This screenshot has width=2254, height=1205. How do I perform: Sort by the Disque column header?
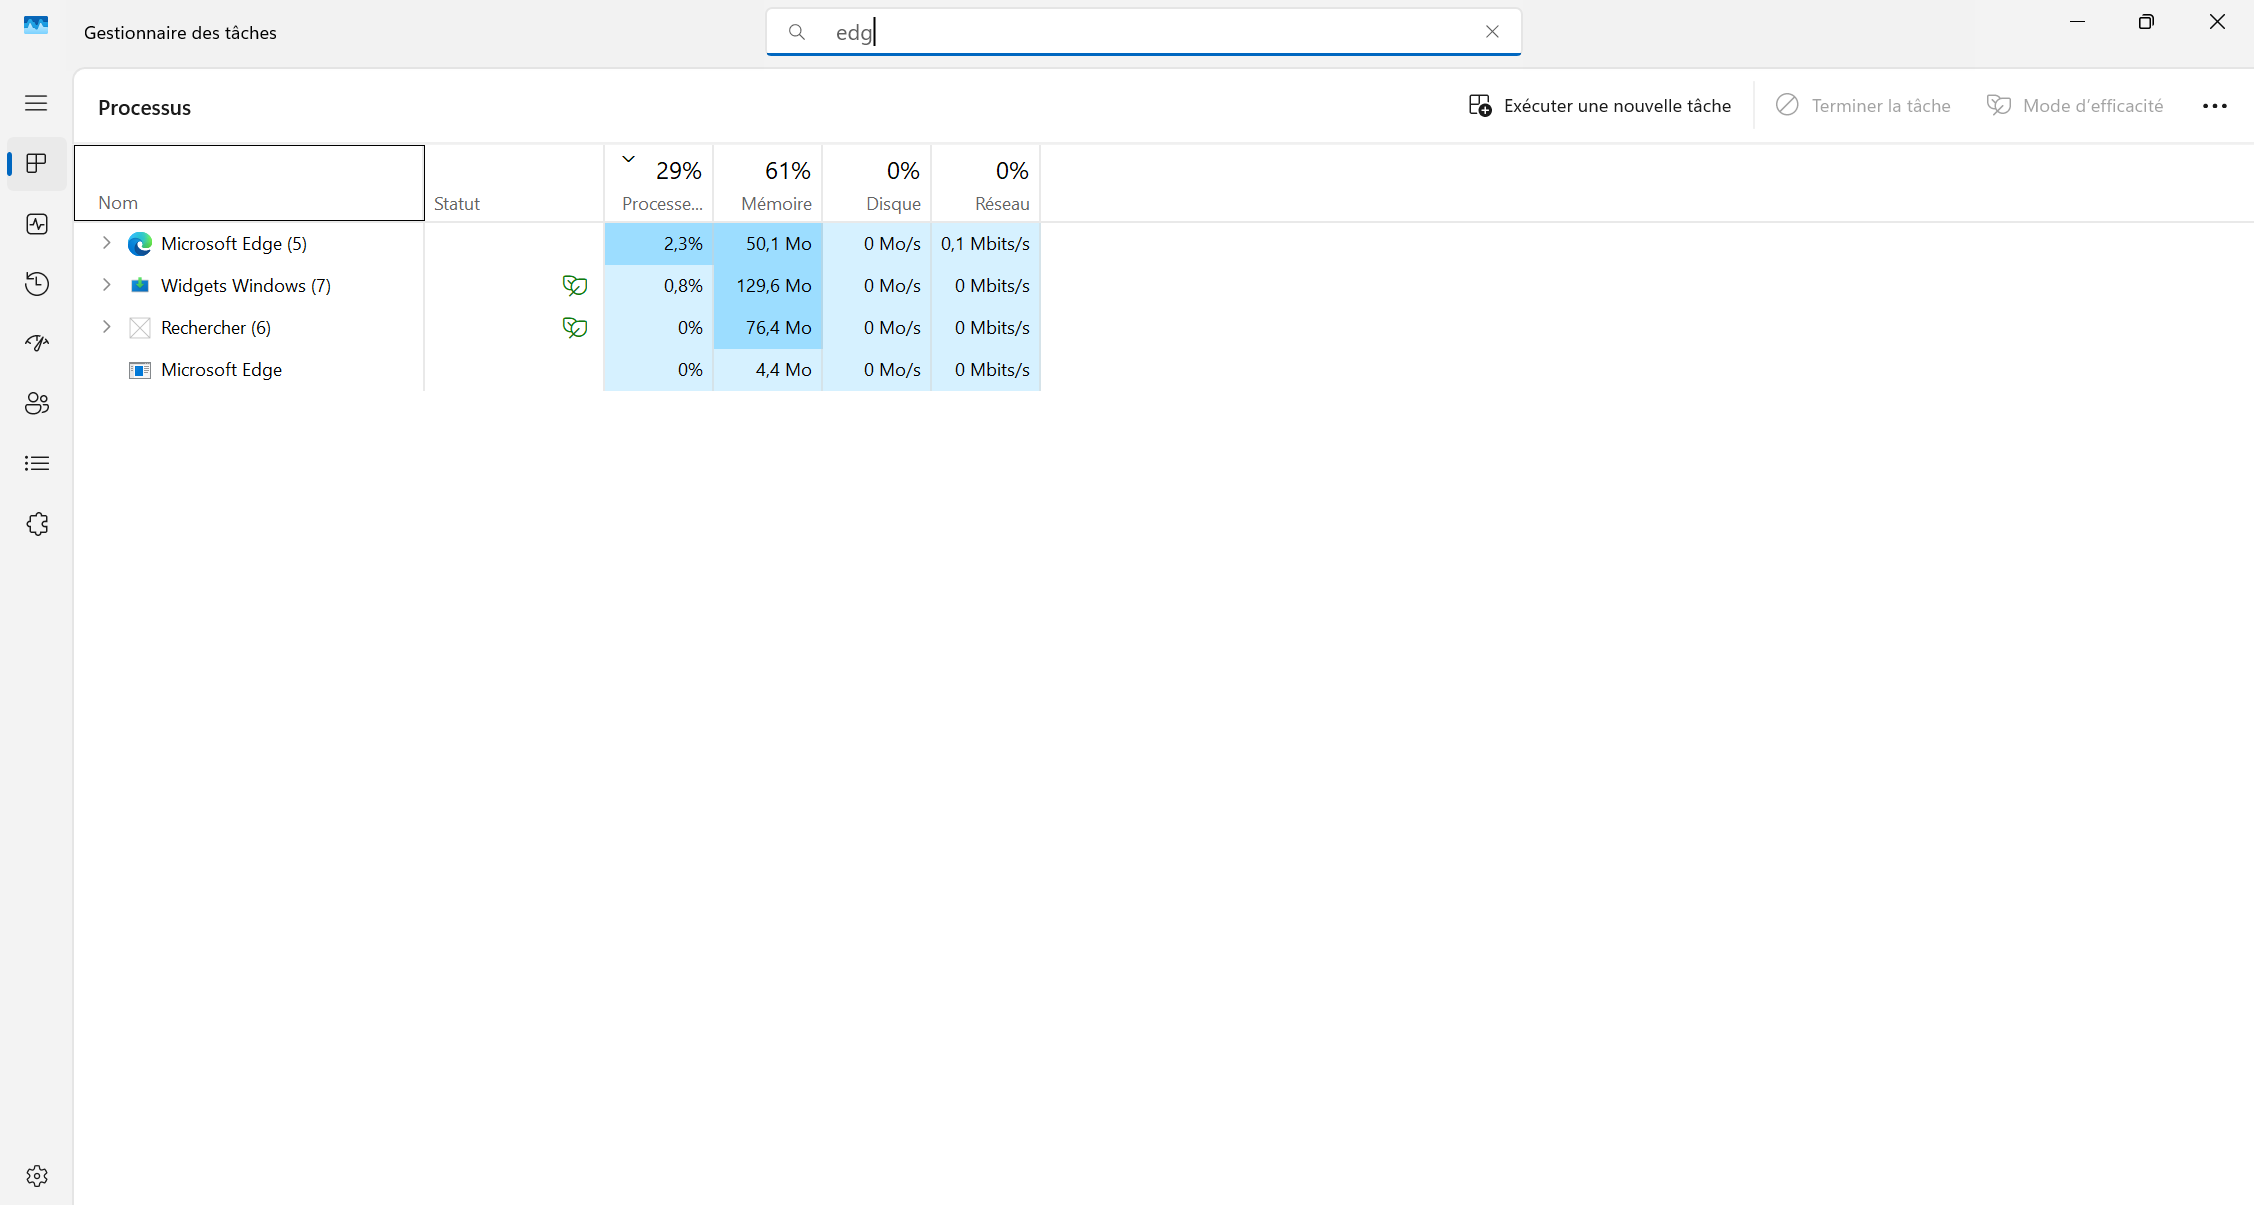point(877,183)
